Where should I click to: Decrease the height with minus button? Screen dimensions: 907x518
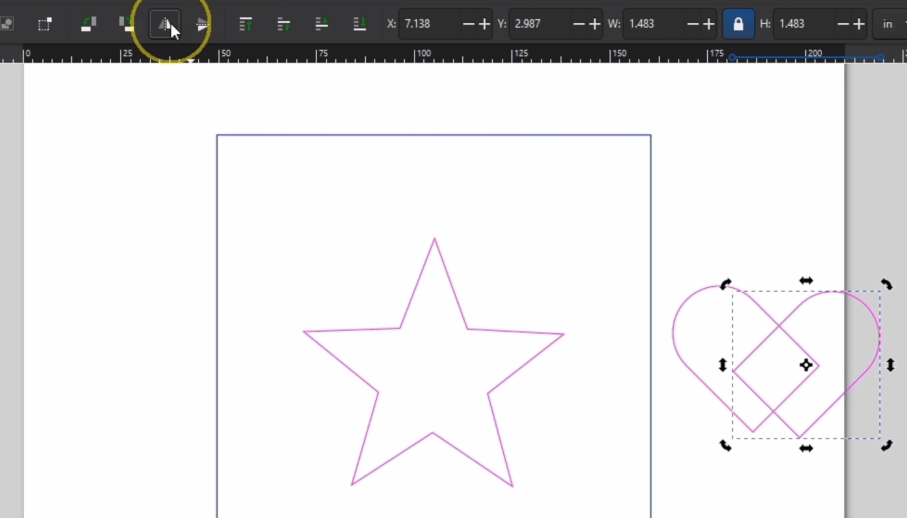coord(842,23)
